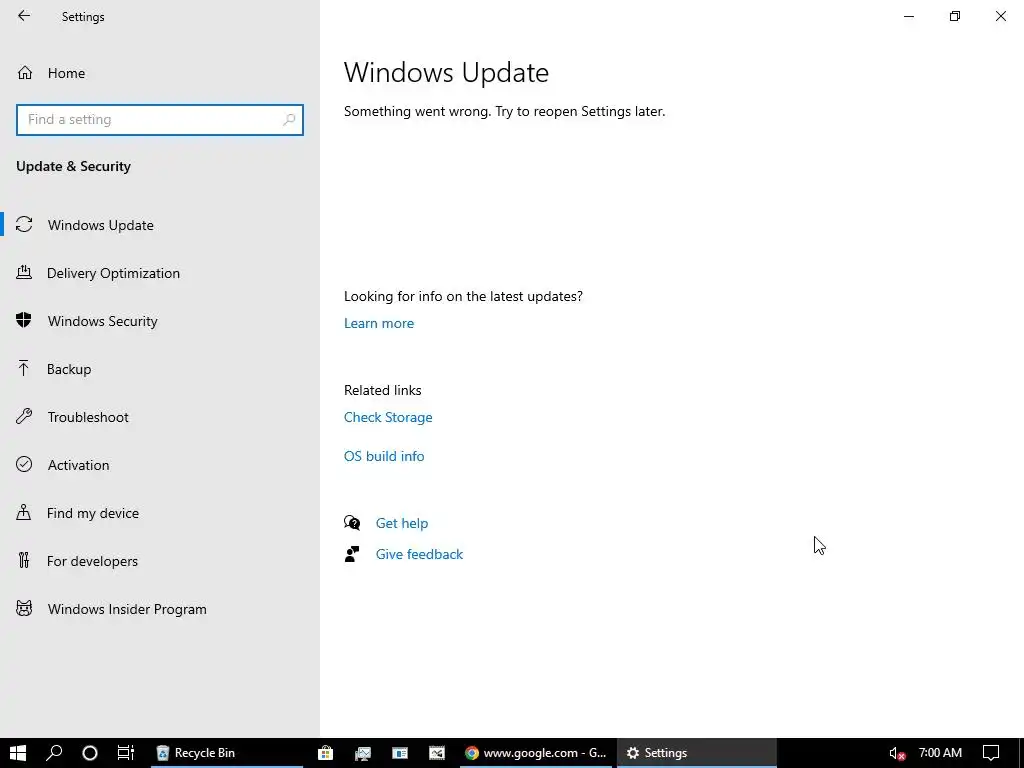Screen dimensions: 1024x768
Task: Click the Give feedback person icon
Action: coord(352,554)
